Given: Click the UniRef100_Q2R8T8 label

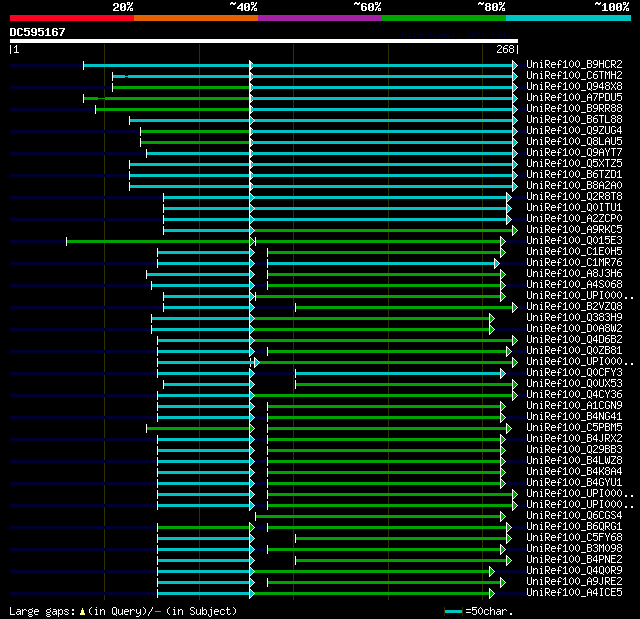Looking at the screenshot, I should (574, 197).
